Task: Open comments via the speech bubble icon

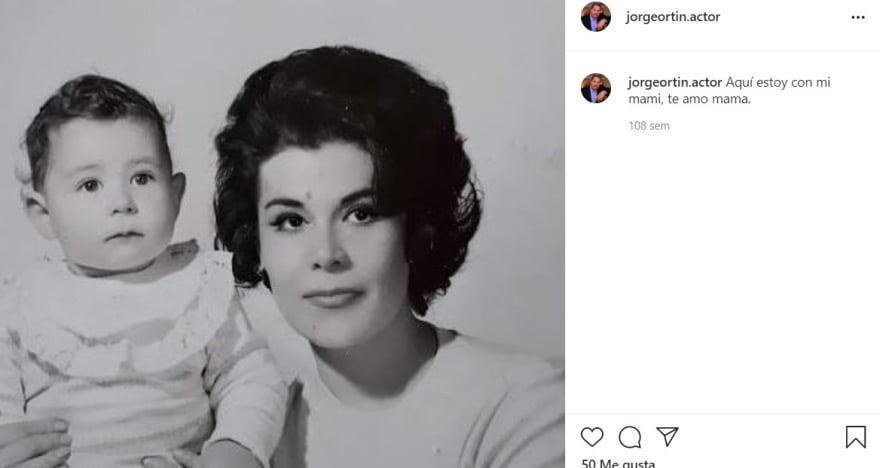Action: (x=630, y=437)
